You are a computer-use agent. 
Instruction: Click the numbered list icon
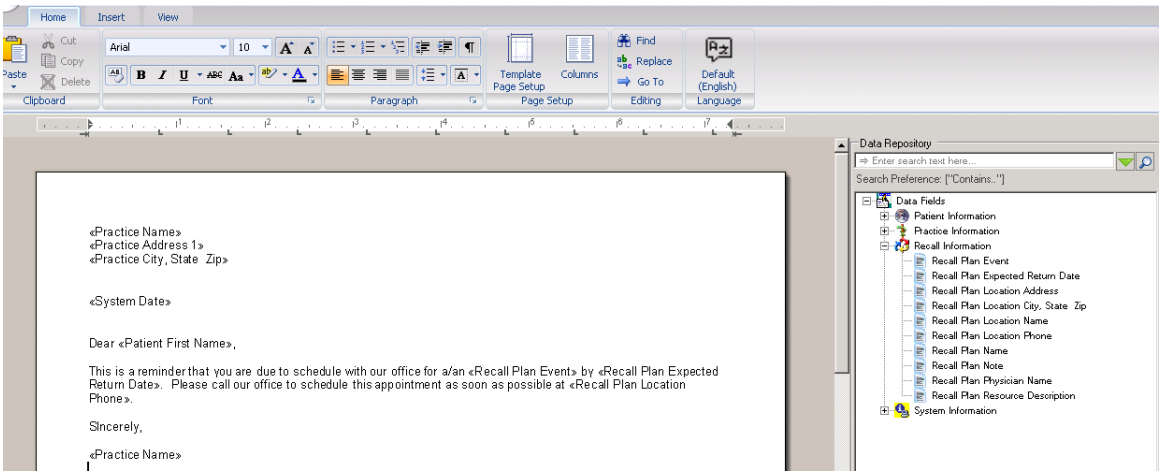click(x=368, y=47)
